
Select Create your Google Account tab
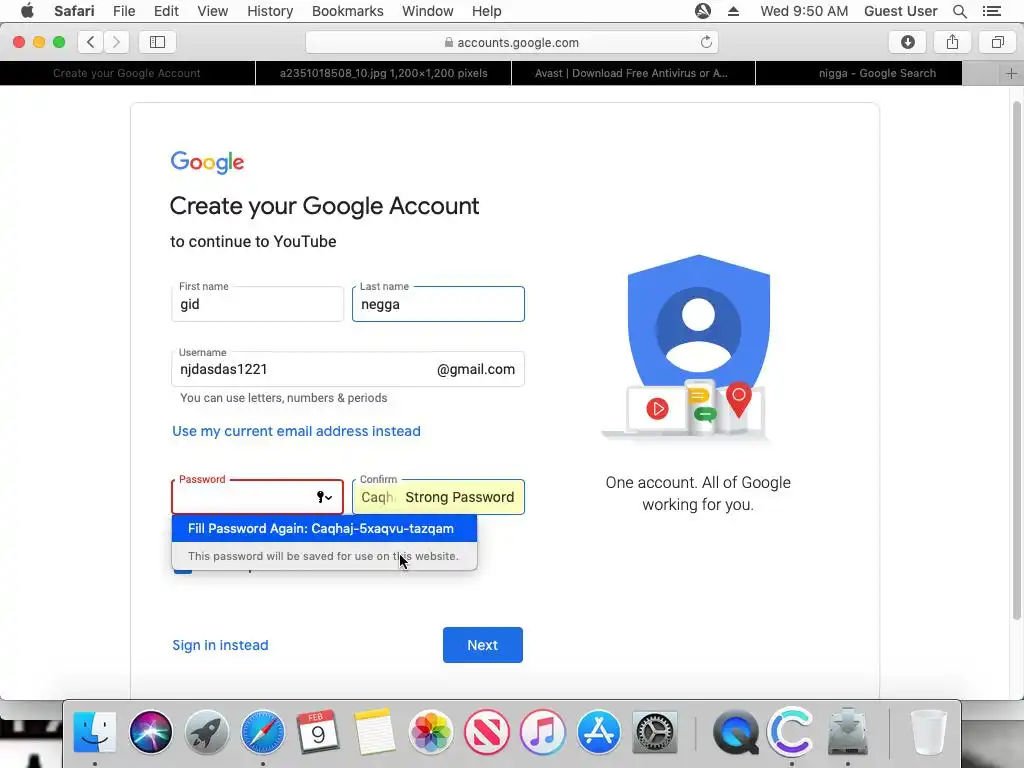127,73
